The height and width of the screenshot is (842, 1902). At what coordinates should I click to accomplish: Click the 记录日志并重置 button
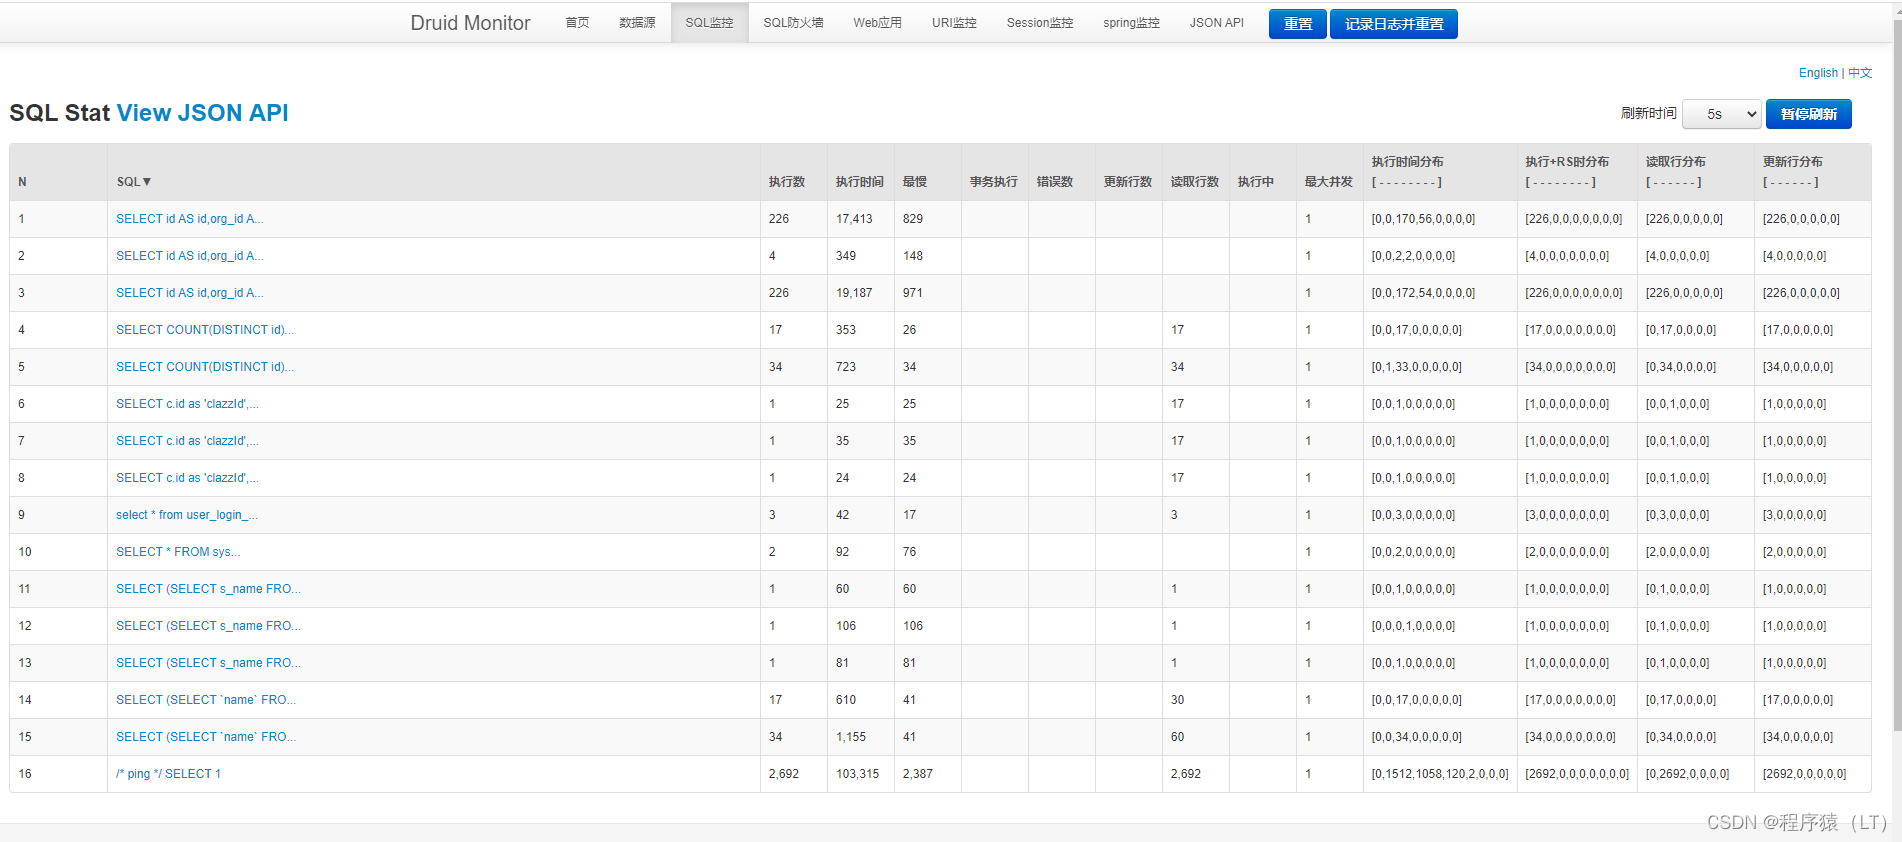click(x=1393, y=24)
